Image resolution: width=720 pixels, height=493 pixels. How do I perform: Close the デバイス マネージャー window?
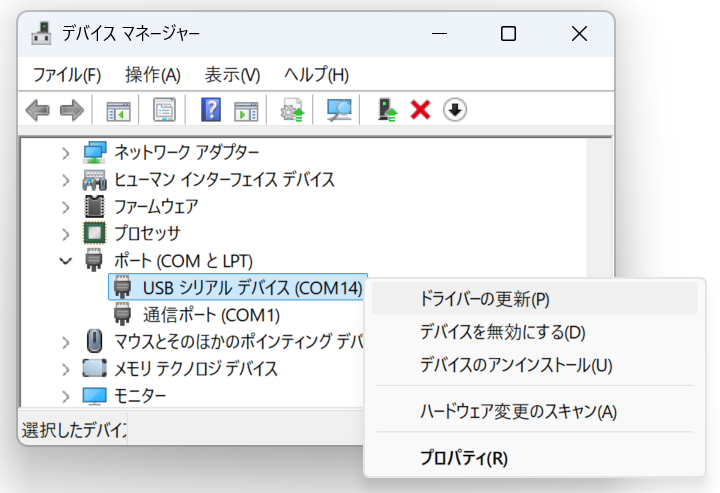click(x=579, y=34)
